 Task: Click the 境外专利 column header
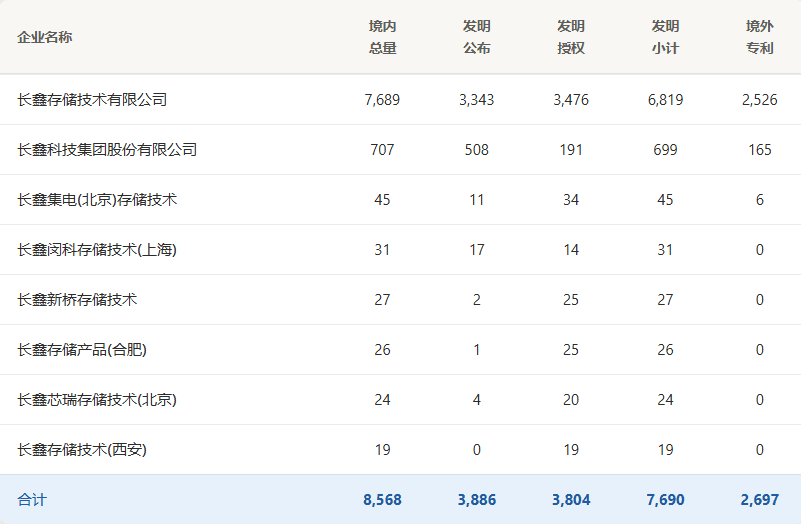tap(760, 37)
